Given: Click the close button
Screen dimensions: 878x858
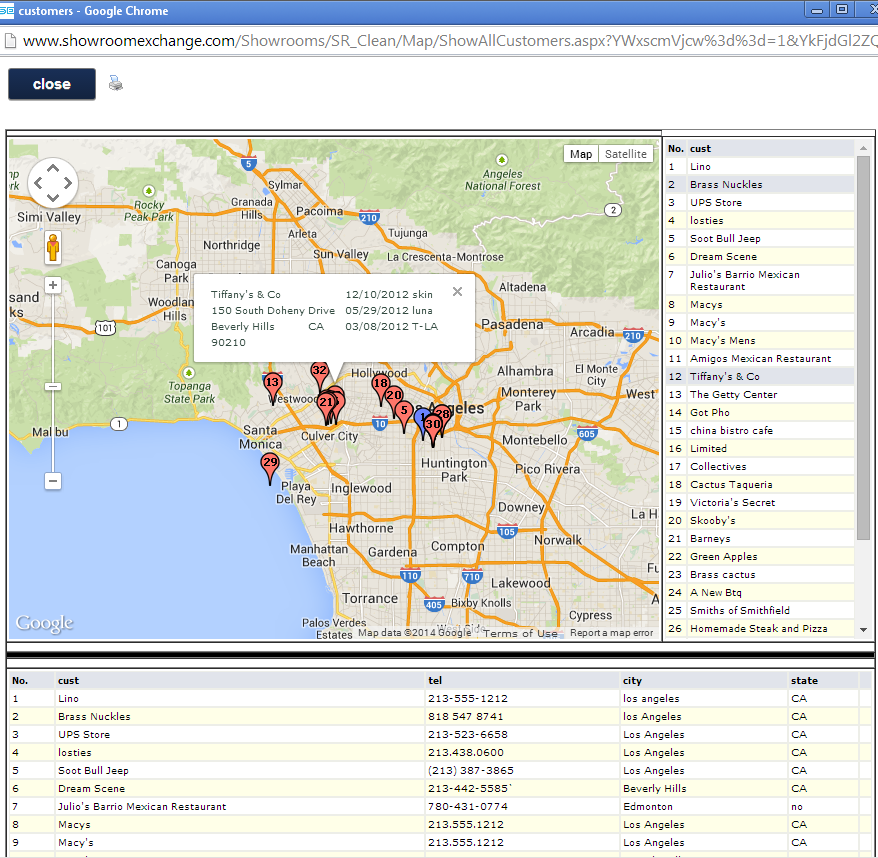Looking at the screenshot, I should (x=52, y=84).
